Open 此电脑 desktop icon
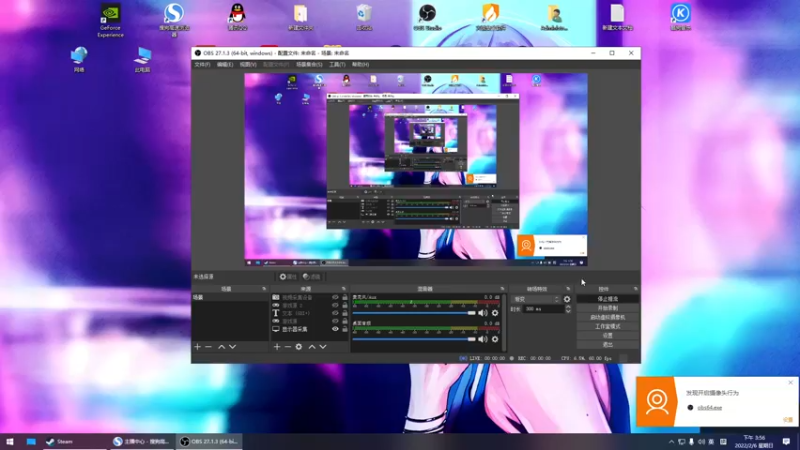800x450 pixels. [x=142, y=60]
